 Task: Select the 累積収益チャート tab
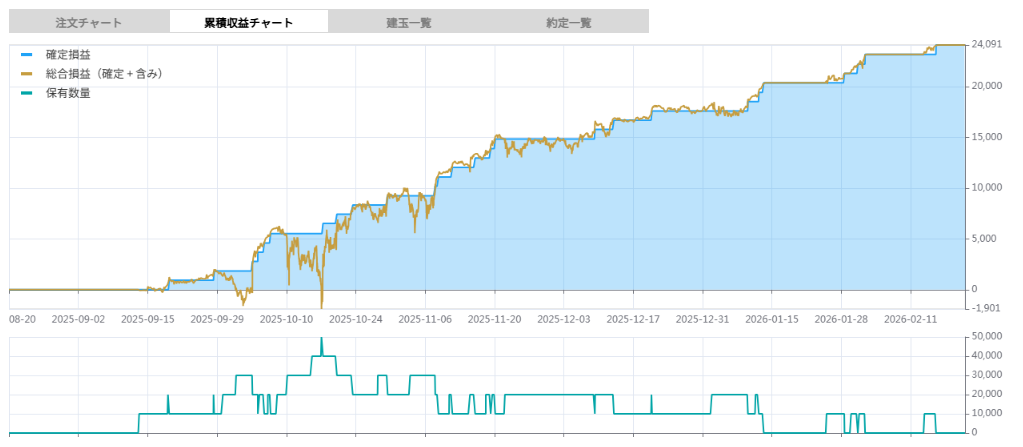pos(249,22)
